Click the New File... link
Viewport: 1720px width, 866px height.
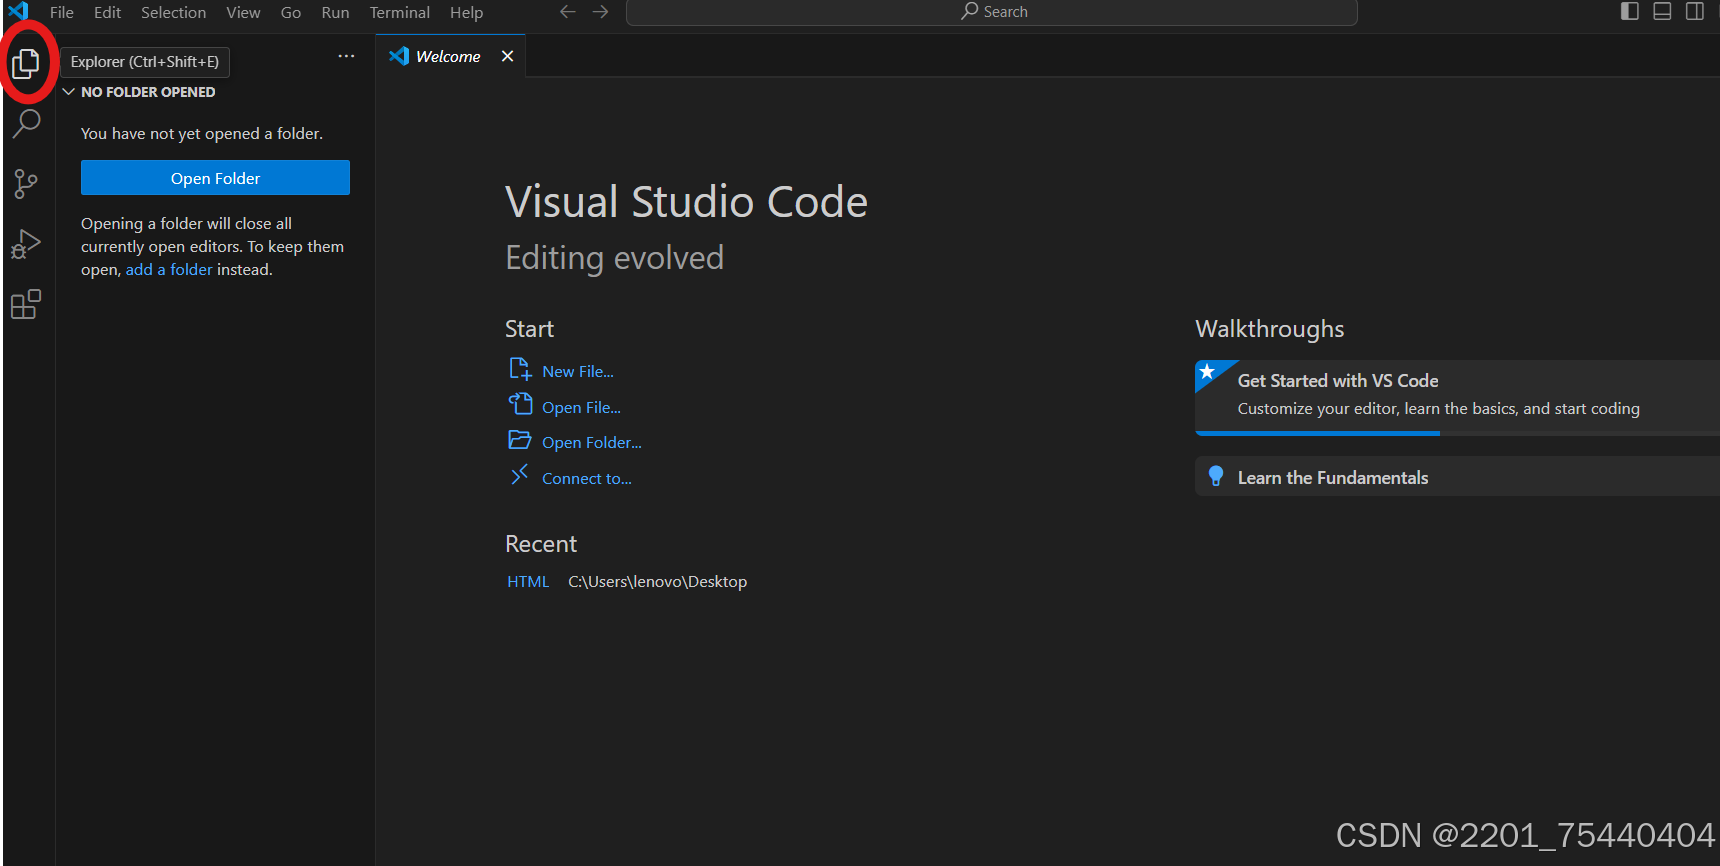578,371
